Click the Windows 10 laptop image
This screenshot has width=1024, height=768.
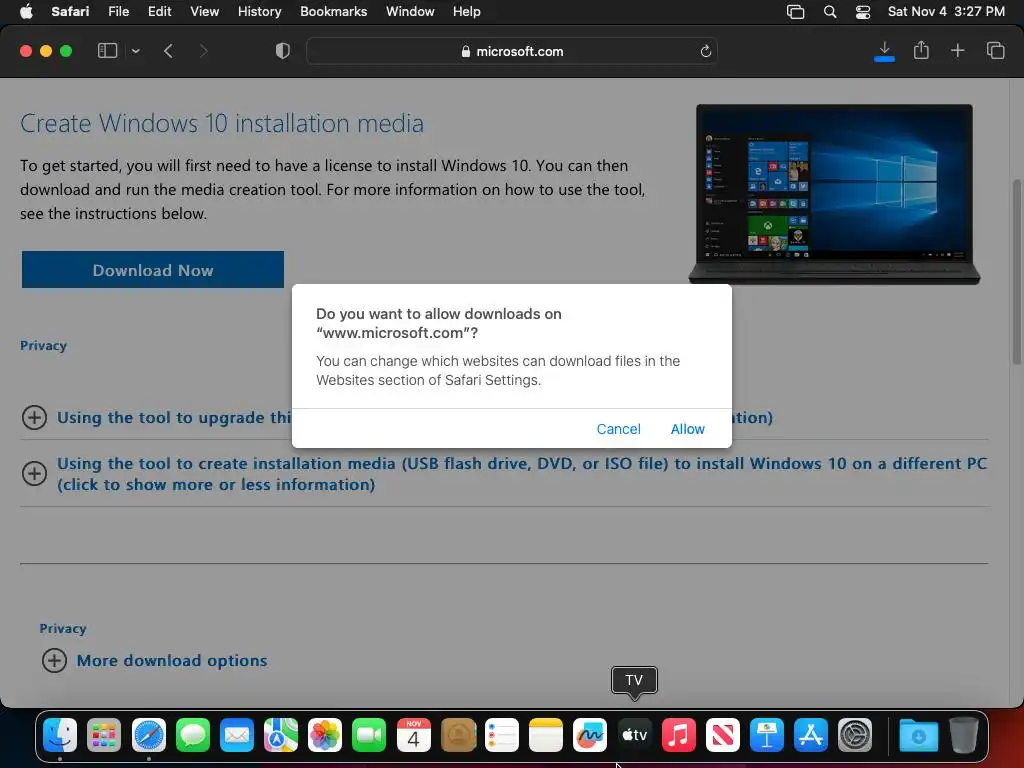coord(835,194)
